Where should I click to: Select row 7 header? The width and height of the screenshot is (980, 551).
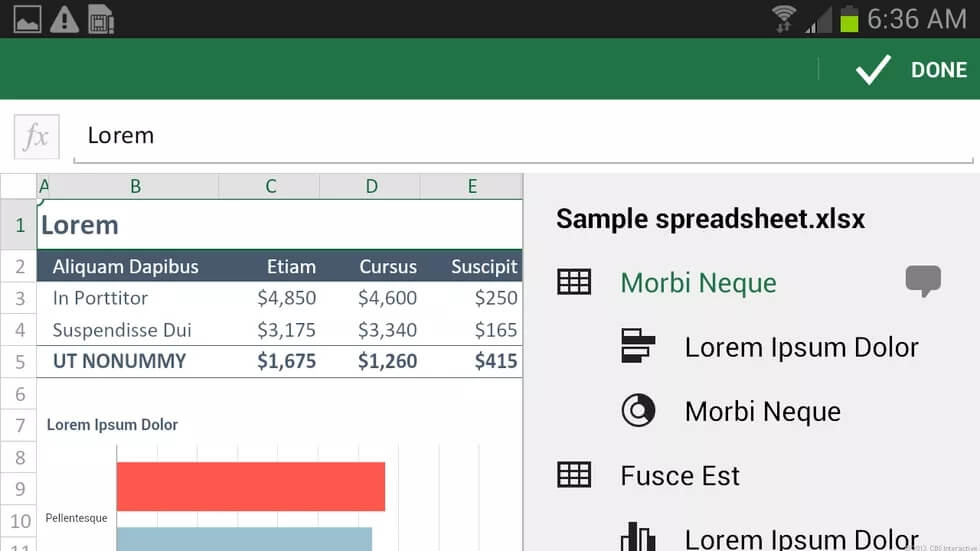tap(19, 425)
